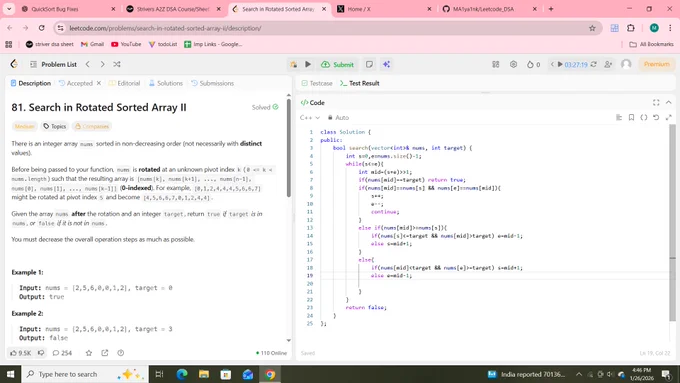The height and width of the screenshot is (383, 680).
Task: Click the Solved status indicator
Action: tap(265, 107)
